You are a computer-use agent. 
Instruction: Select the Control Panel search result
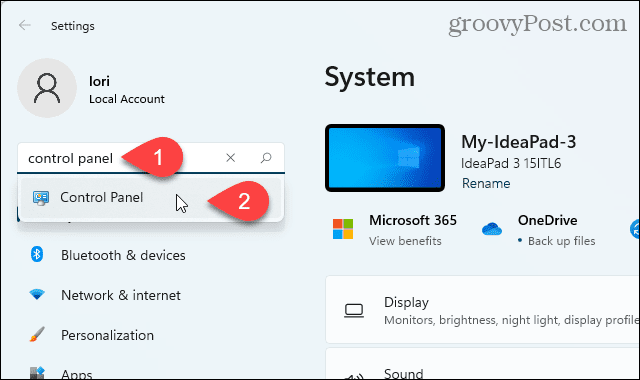(x=151, y=198)
